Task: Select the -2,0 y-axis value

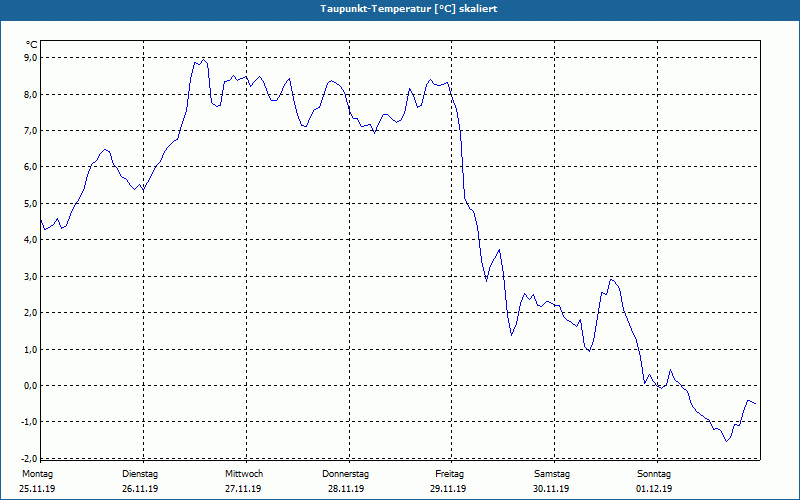Action: pos(30,458)
